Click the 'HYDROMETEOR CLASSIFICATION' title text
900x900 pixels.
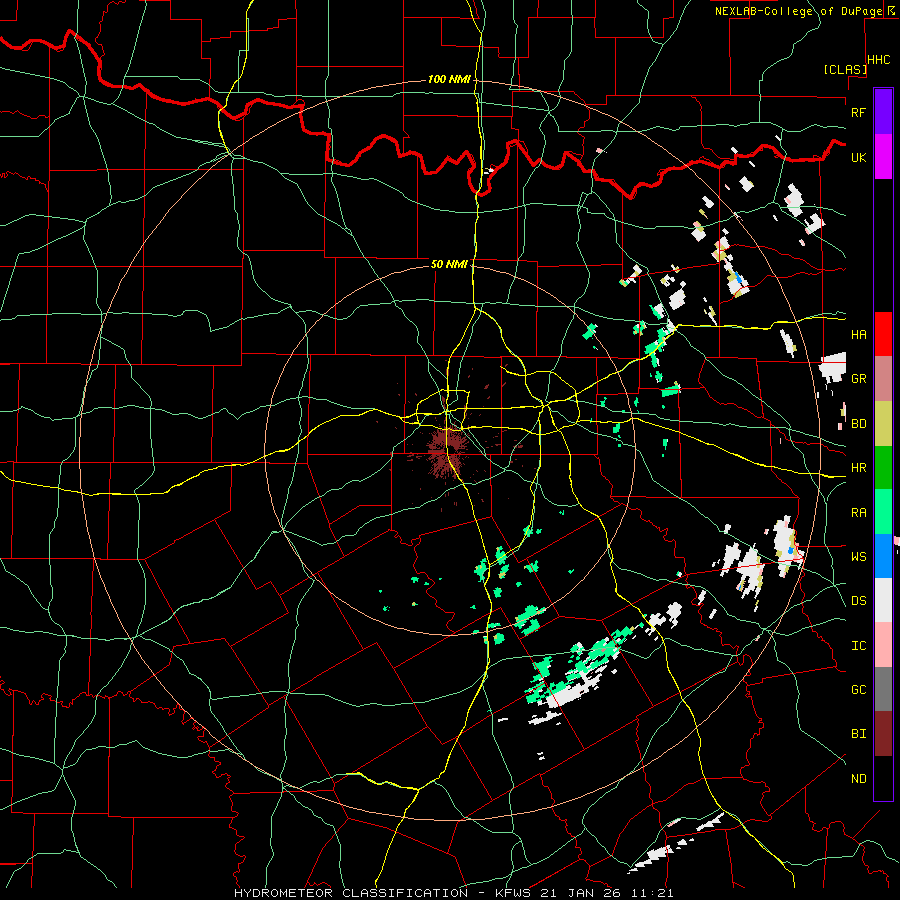coord(351,893)
